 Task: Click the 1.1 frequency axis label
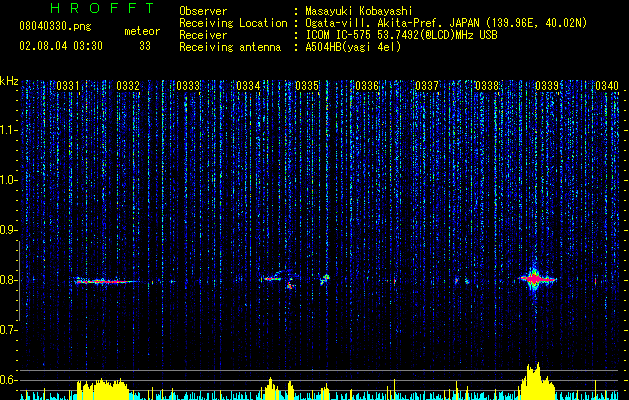(9, 131)
